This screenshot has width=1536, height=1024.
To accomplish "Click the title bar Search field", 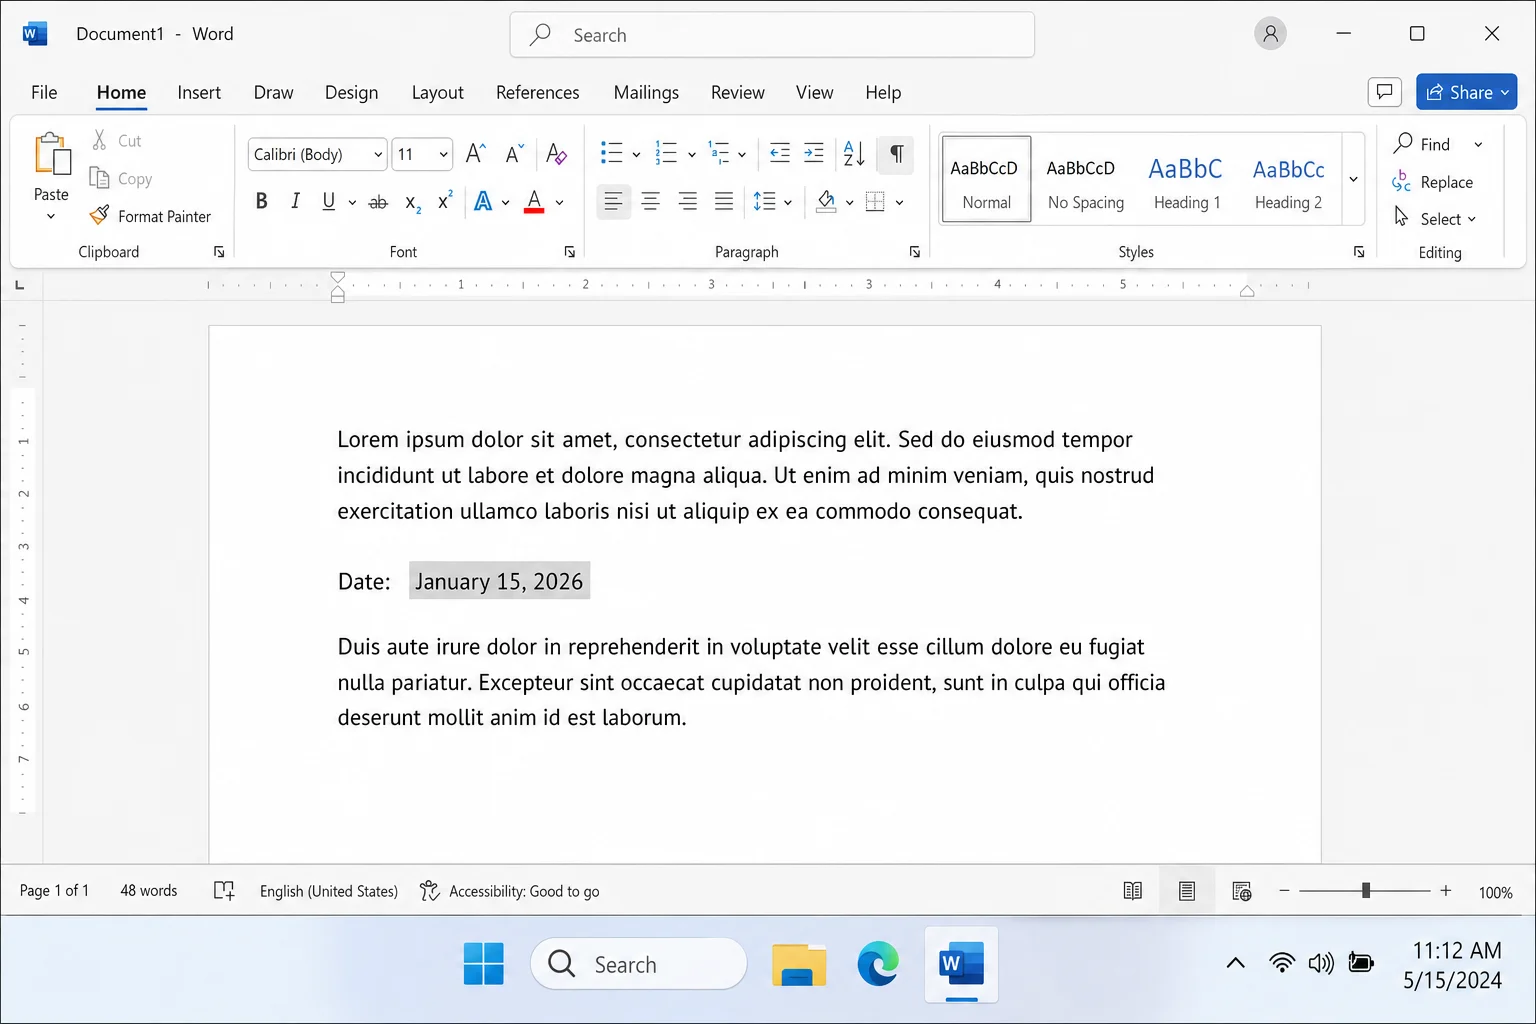I will tap(772, 35).
